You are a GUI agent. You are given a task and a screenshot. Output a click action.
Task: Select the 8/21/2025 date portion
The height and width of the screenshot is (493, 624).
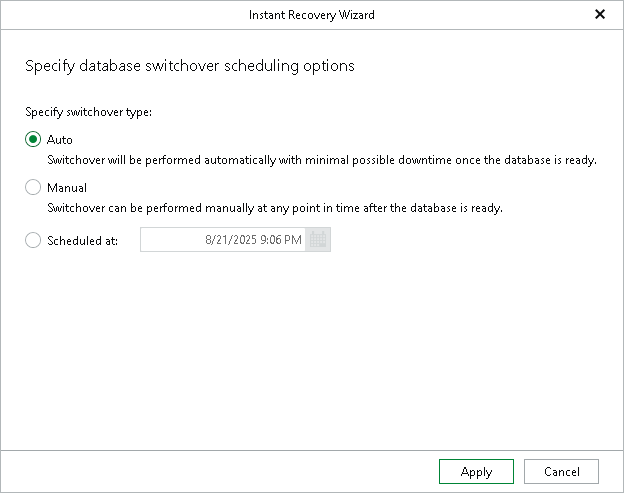(231, 240)
